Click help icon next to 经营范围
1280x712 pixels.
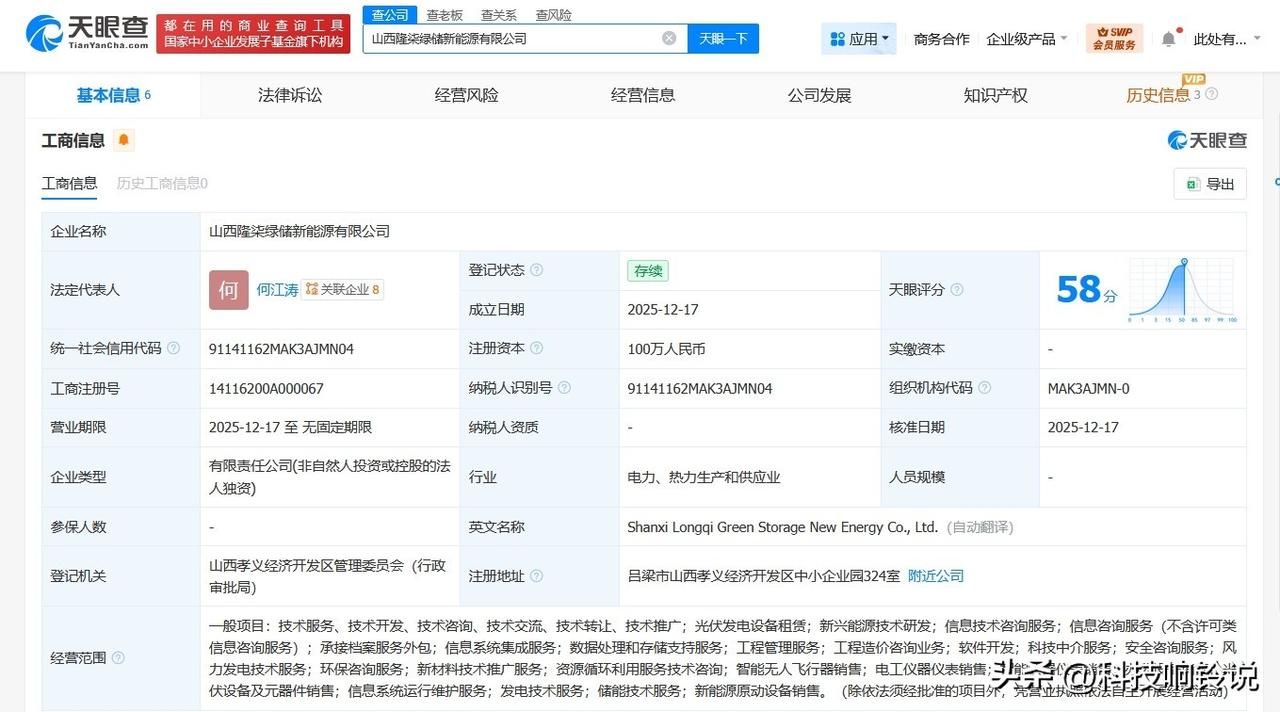[118, 658]
